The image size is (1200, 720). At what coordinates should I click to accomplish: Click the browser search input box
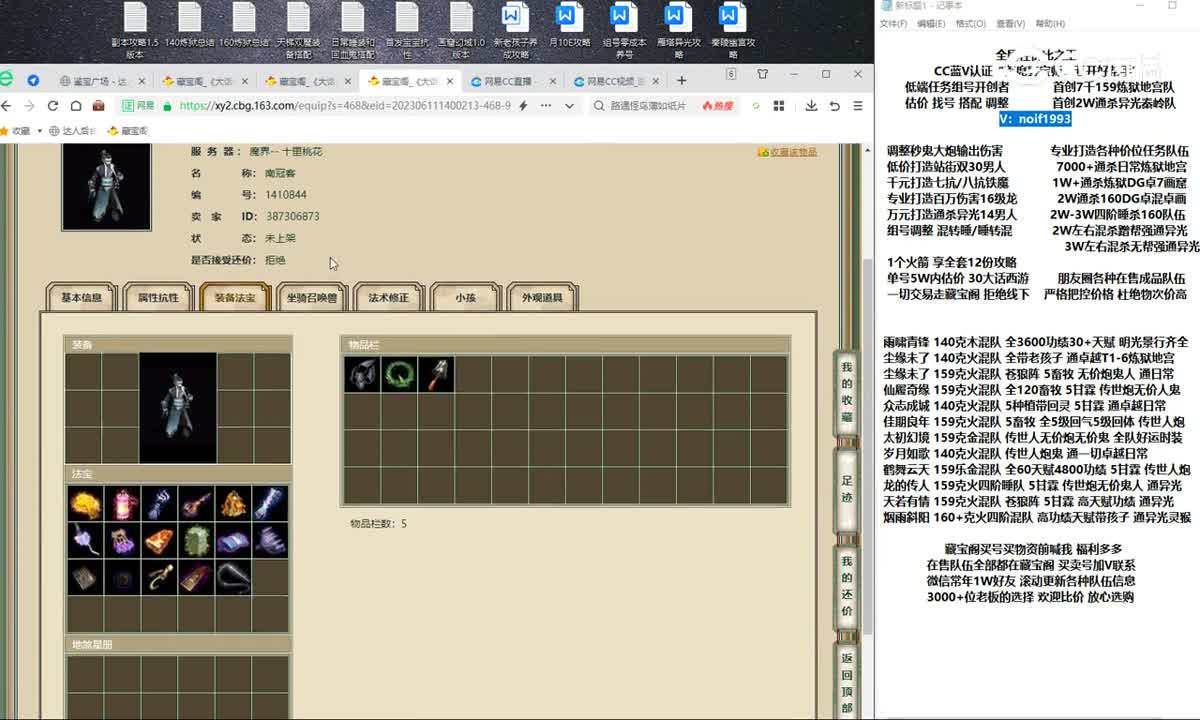(650, 105)
